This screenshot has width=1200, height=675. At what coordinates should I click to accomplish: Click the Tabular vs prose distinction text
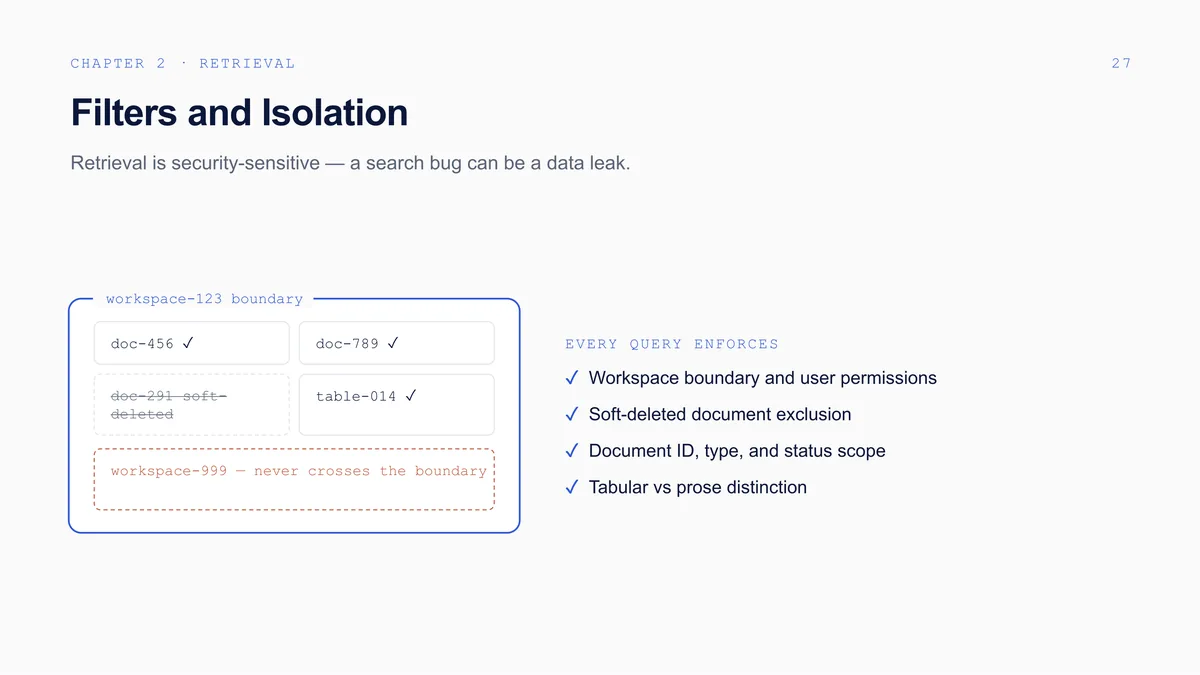698,487
